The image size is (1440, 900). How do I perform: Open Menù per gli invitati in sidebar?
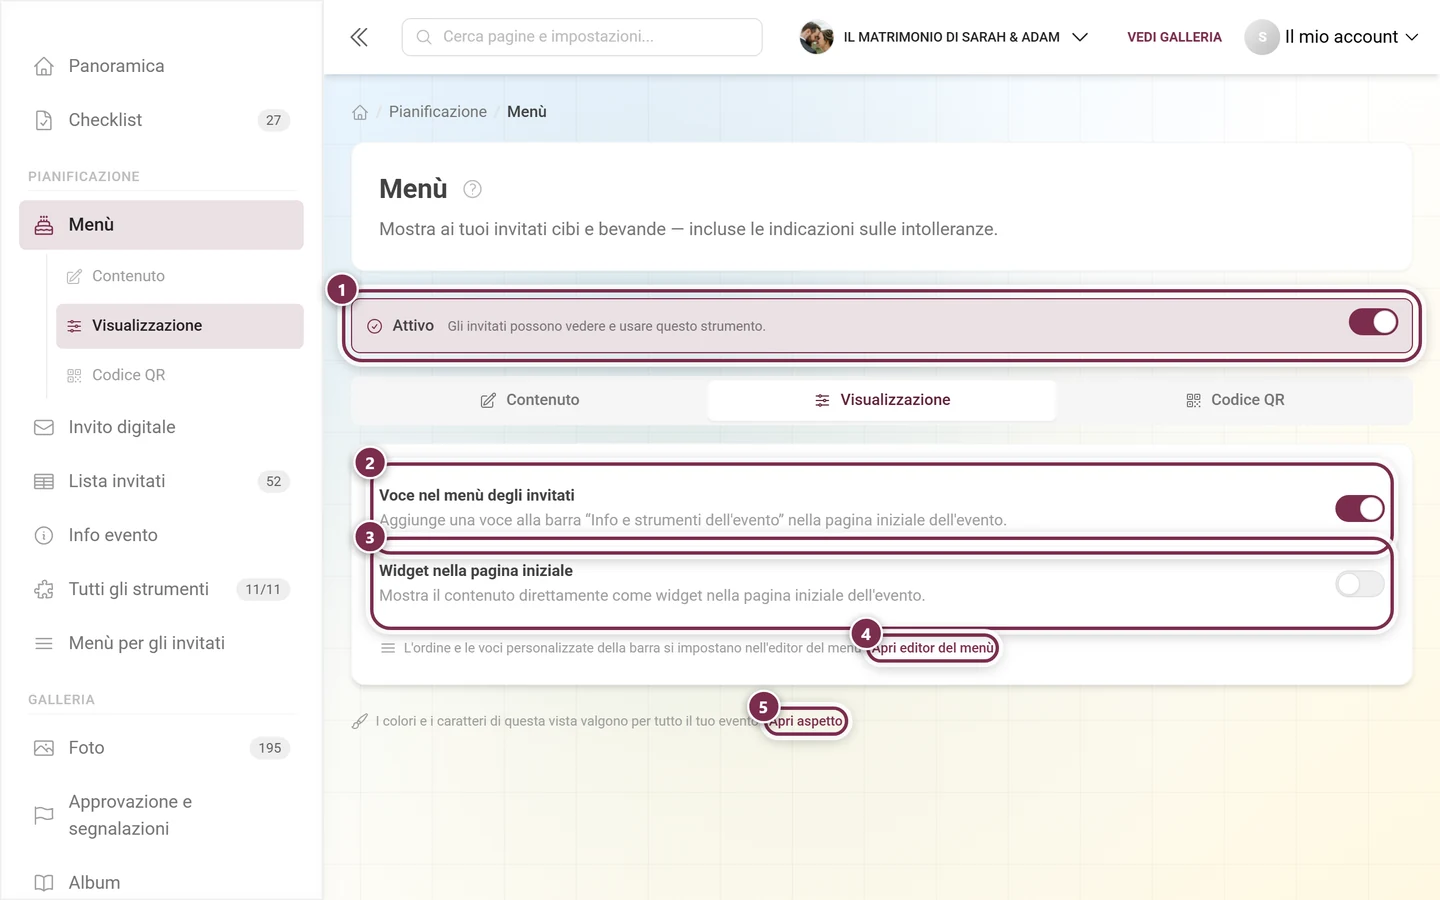point(161,643)
